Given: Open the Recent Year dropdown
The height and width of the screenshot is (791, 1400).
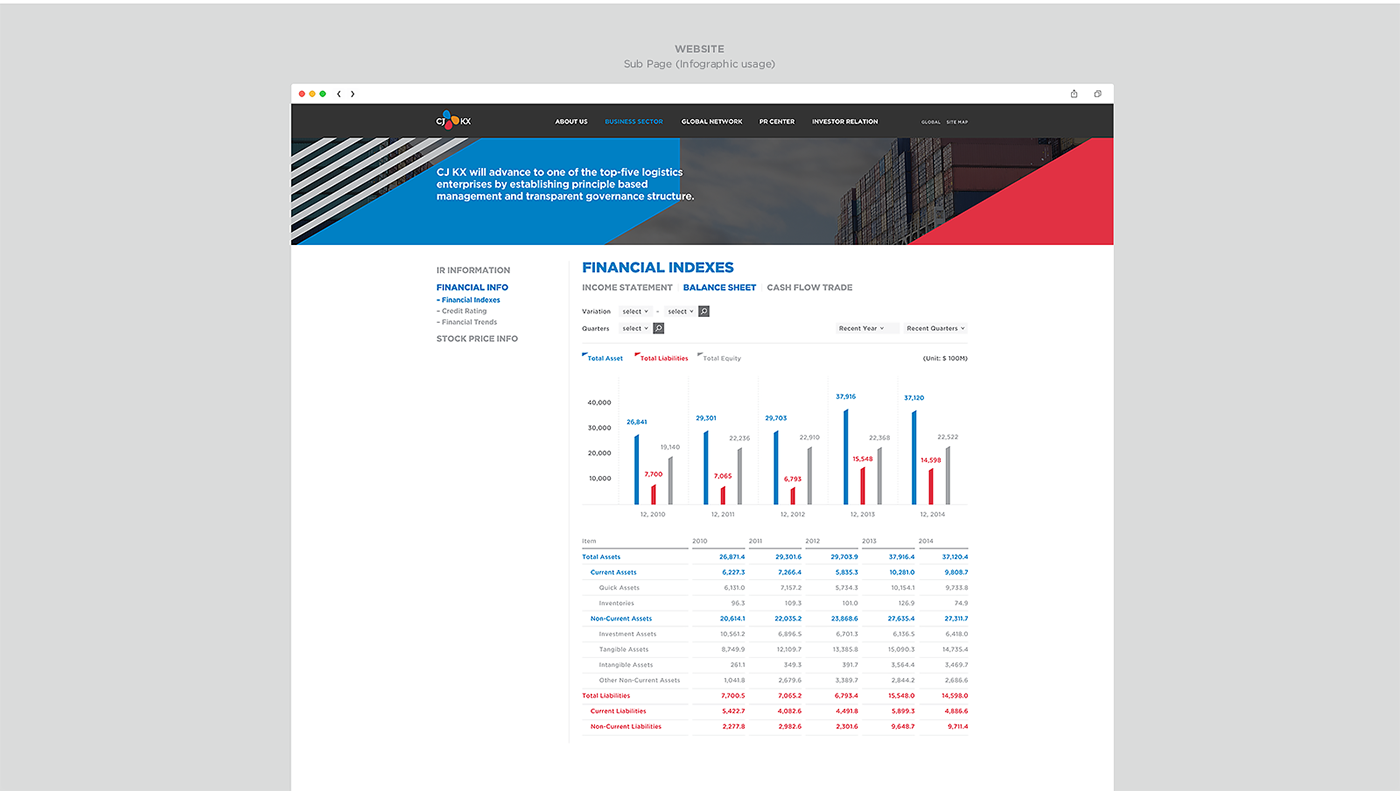Looking at the screenshot, I should pos(861,328).
